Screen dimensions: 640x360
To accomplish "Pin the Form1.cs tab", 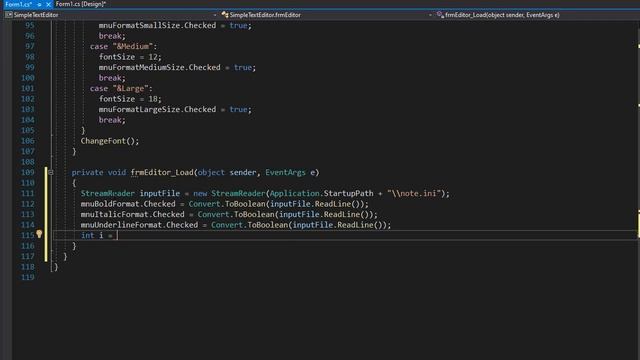I will click(39, 4).
